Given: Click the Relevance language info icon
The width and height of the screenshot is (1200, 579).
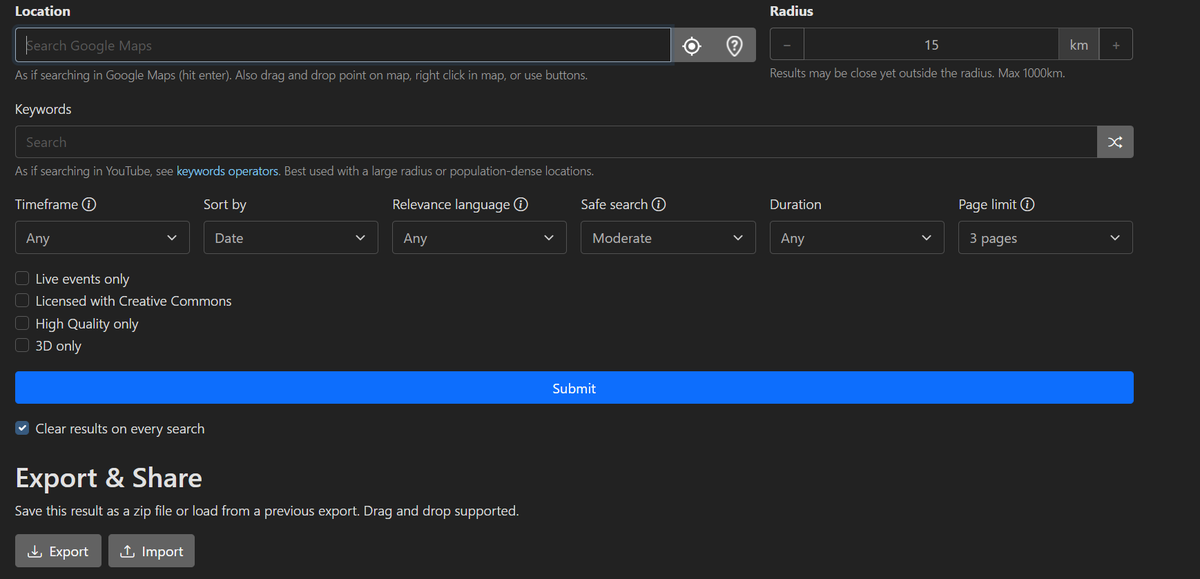Looking at the screenshot, I should (521, 204).
